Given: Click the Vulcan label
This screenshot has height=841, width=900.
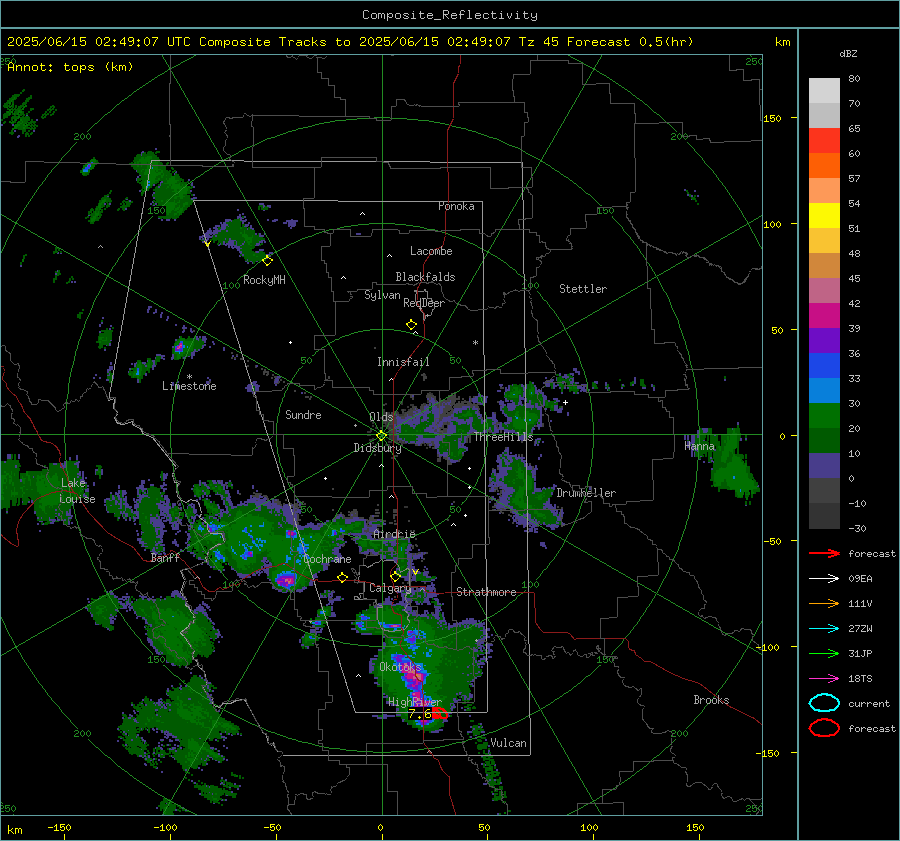Looking at the screenshot, I should (508, 743).
